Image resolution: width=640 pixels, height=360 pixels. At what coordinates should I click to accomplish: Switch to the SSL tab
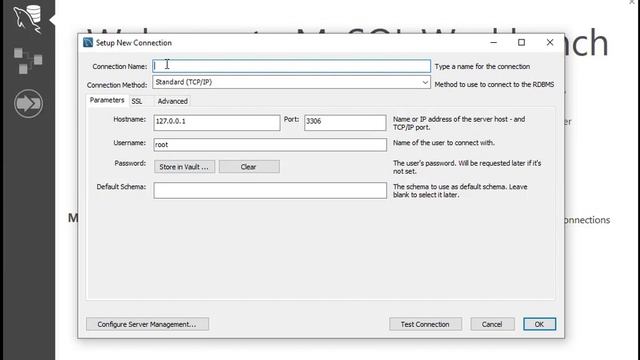[137, 101]
